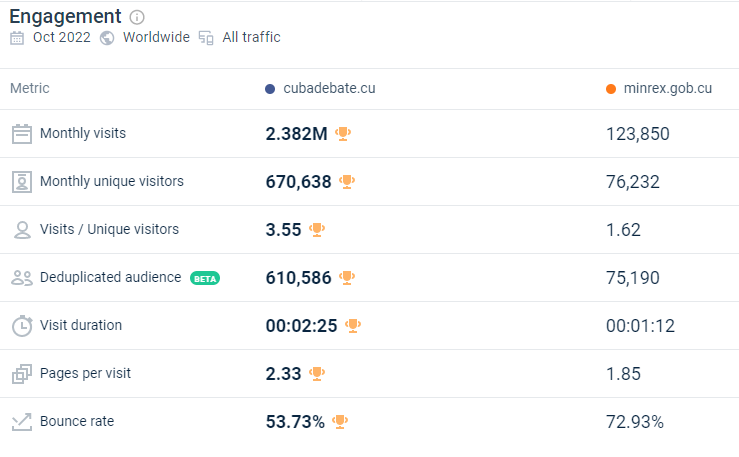Open the cubadebate.cu column header
Screen dimensions: 739x457
[x=329, y=89]
